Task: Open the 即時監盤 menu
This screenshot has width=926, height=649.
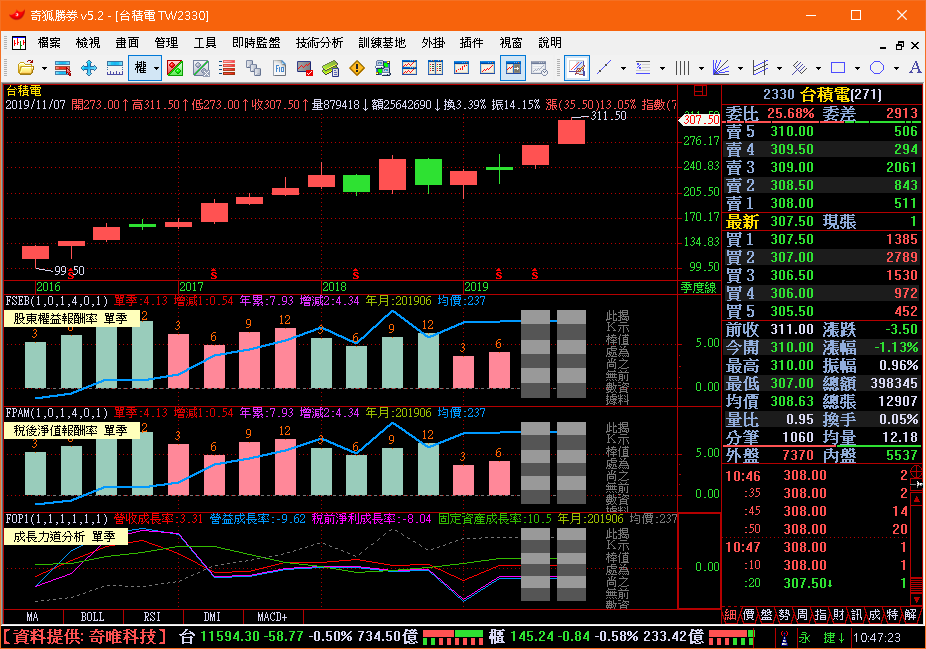Action: pyautogui.click(x=256, y=43)
